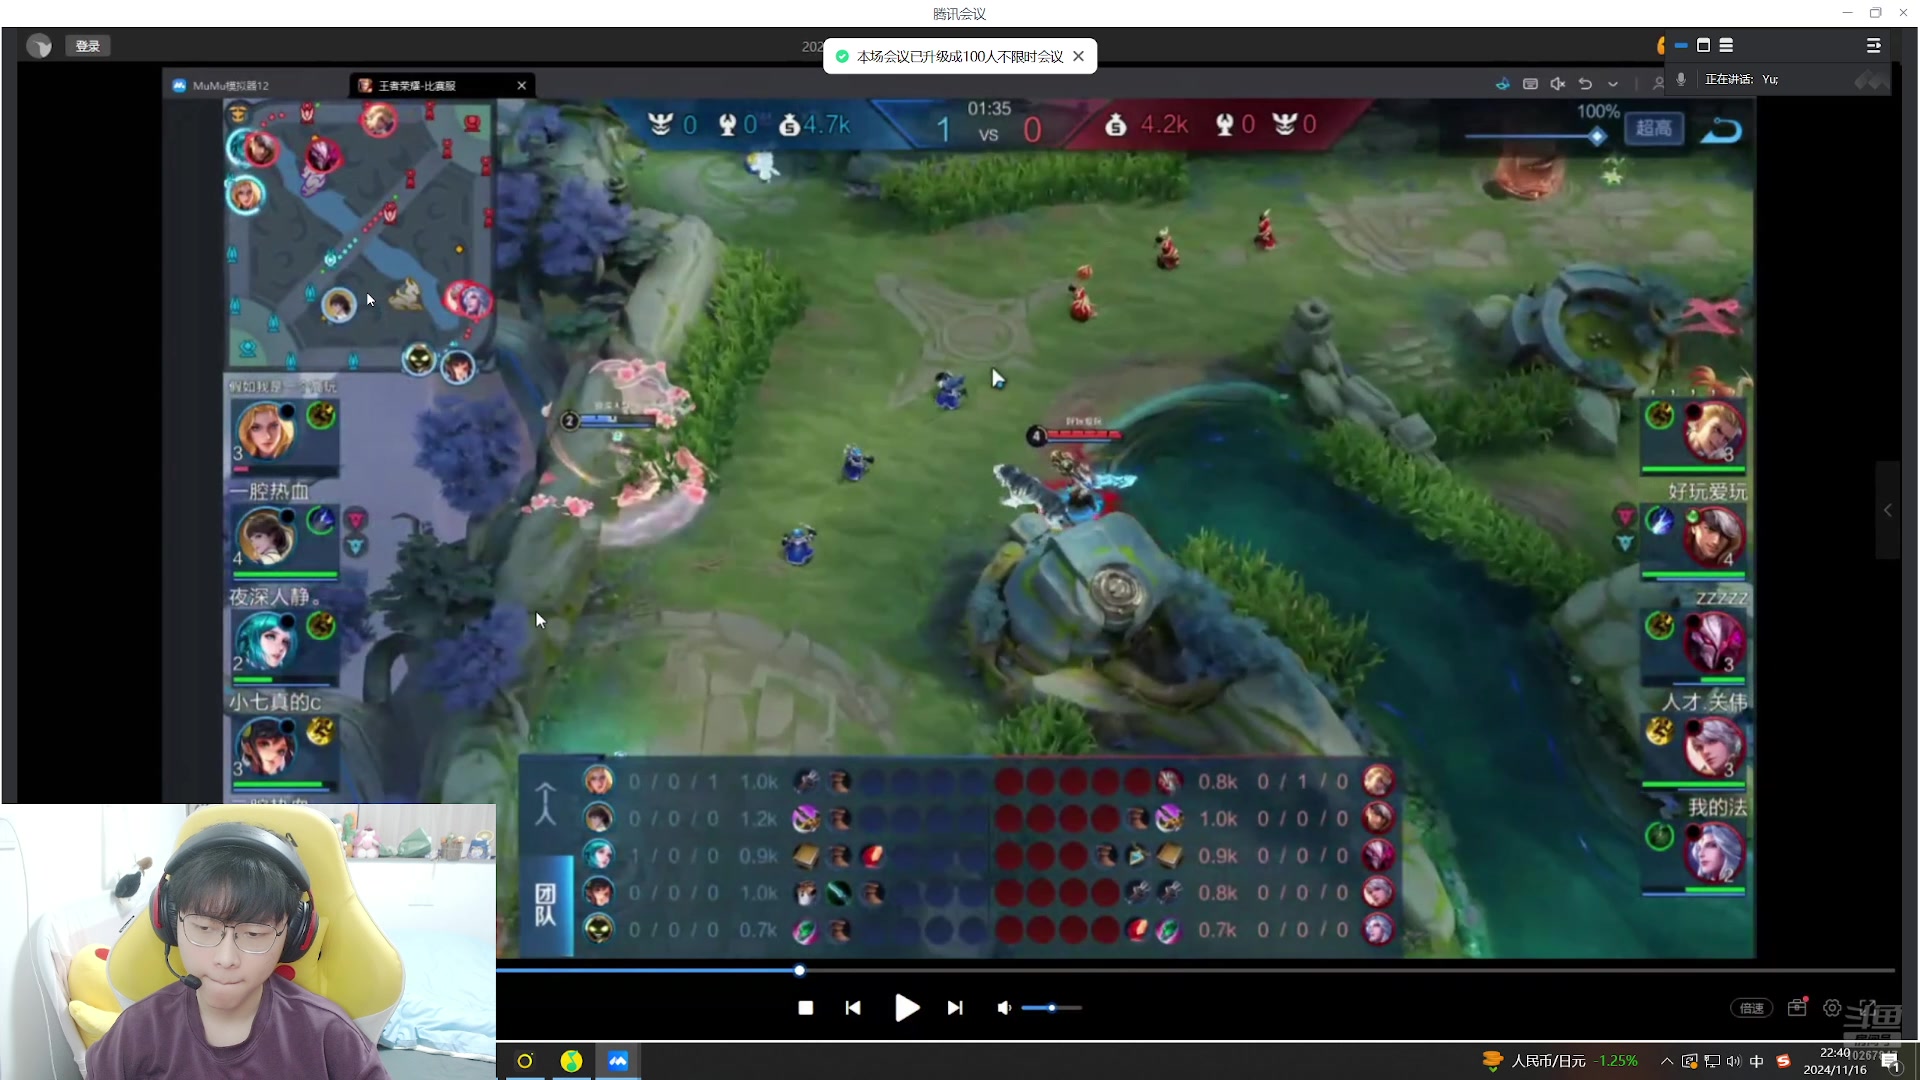Viewport: 1920px width, 1080px height.
Task: Open the toolbox icon in the player controls
Action: pos(1797,1007)
